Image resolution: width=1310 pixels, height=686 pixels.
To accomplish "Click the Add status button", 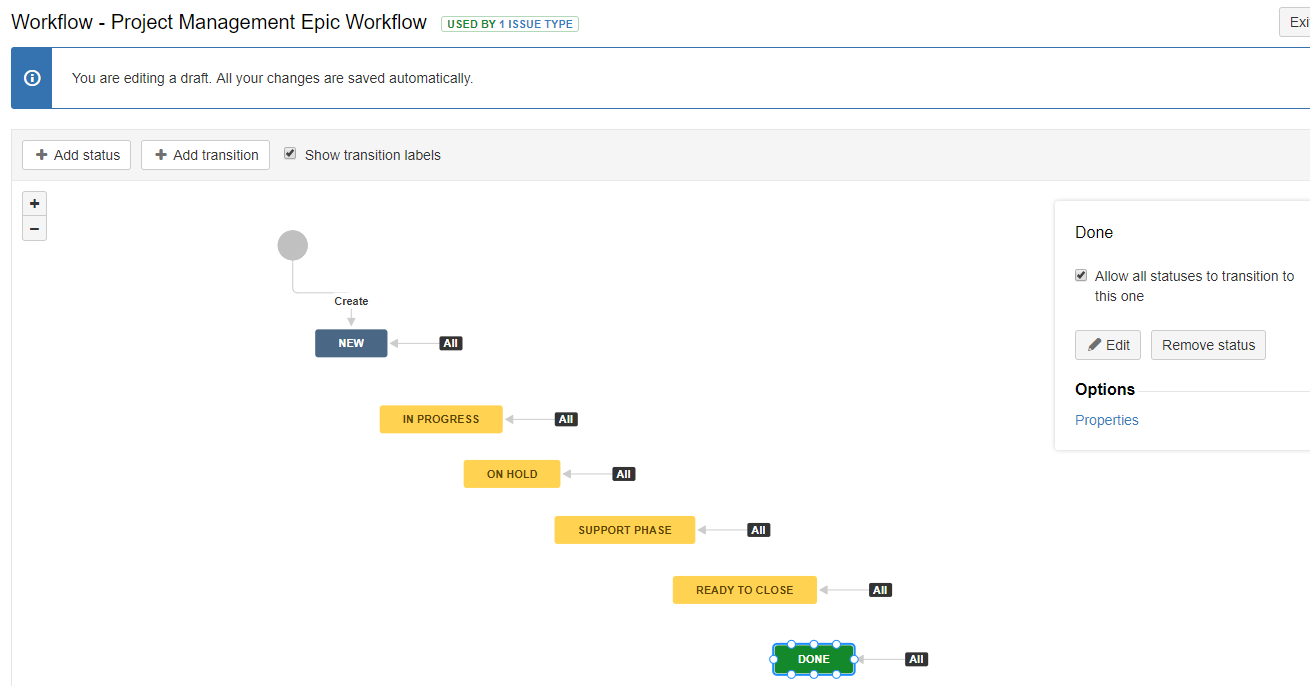I will 76,154.
